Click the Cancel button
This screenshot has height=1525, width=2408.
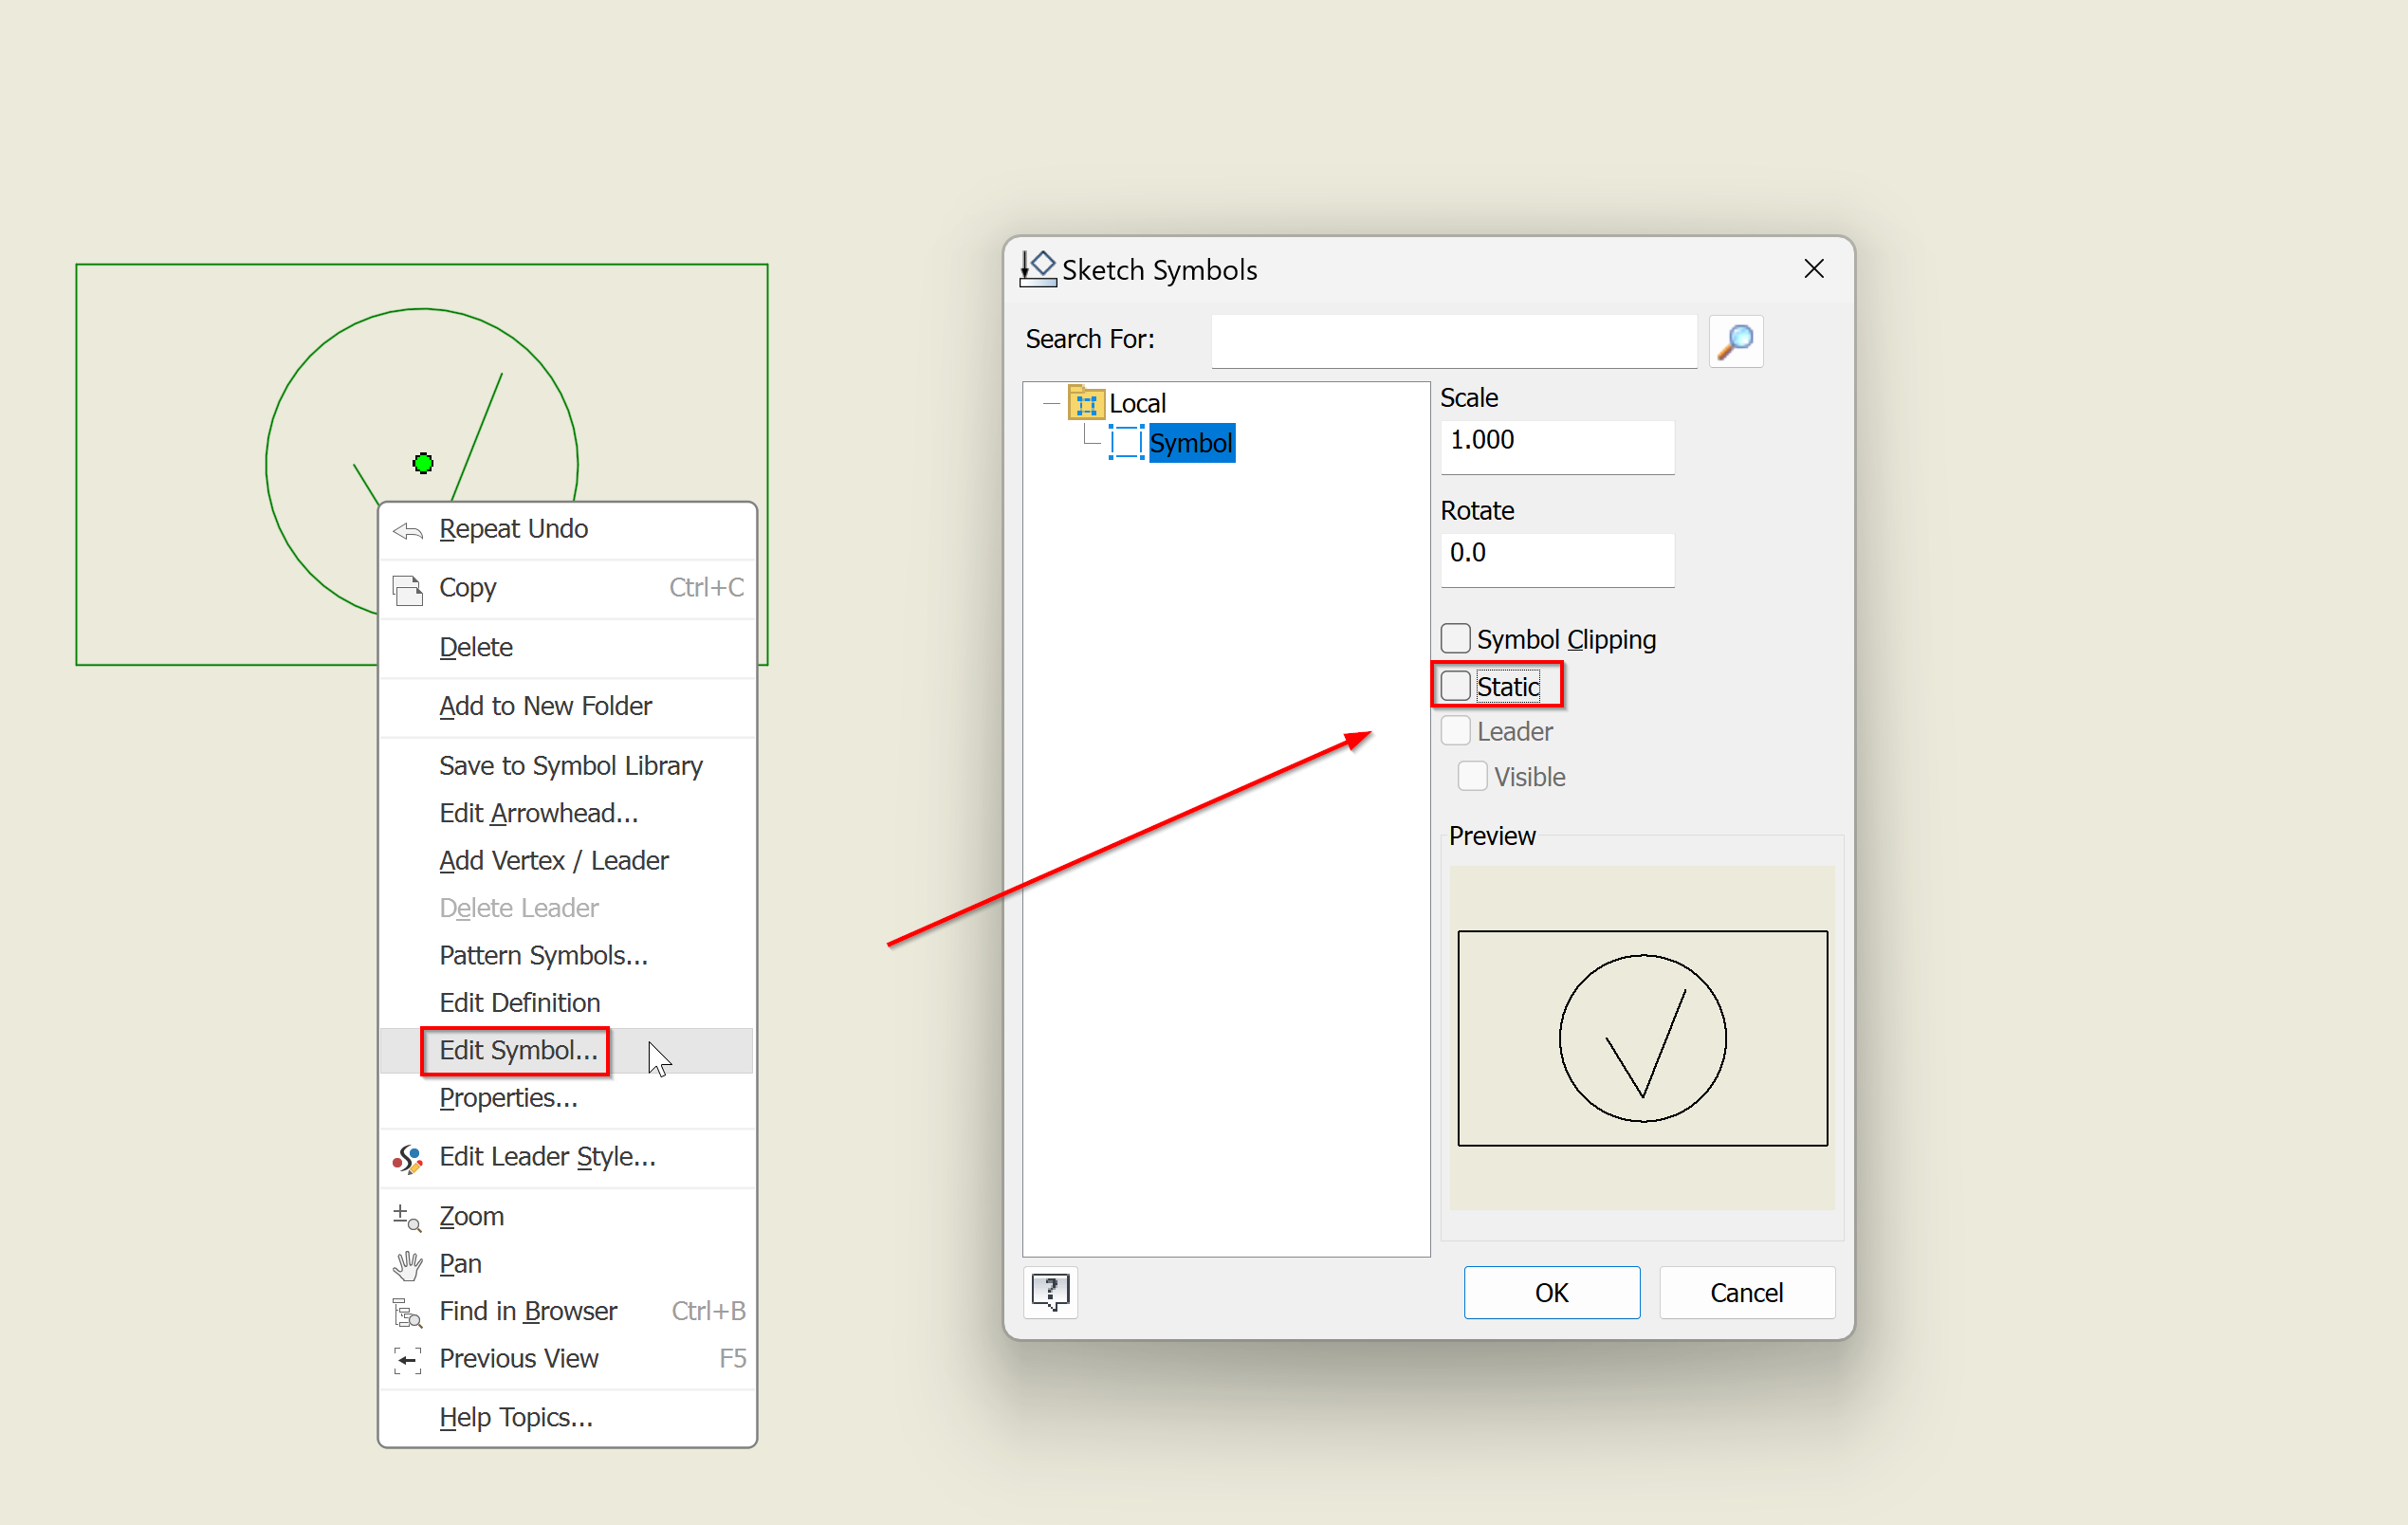(x=1746, y=1293)
